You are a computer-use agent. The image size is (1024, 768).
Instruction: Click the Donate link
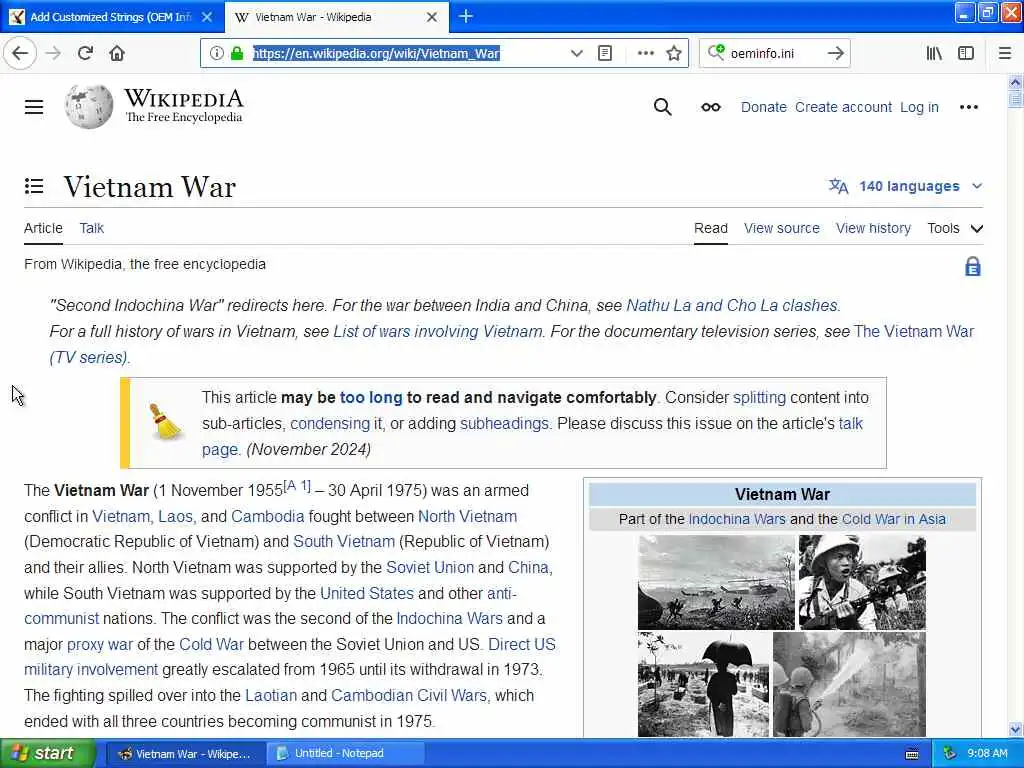coord(763,107)
